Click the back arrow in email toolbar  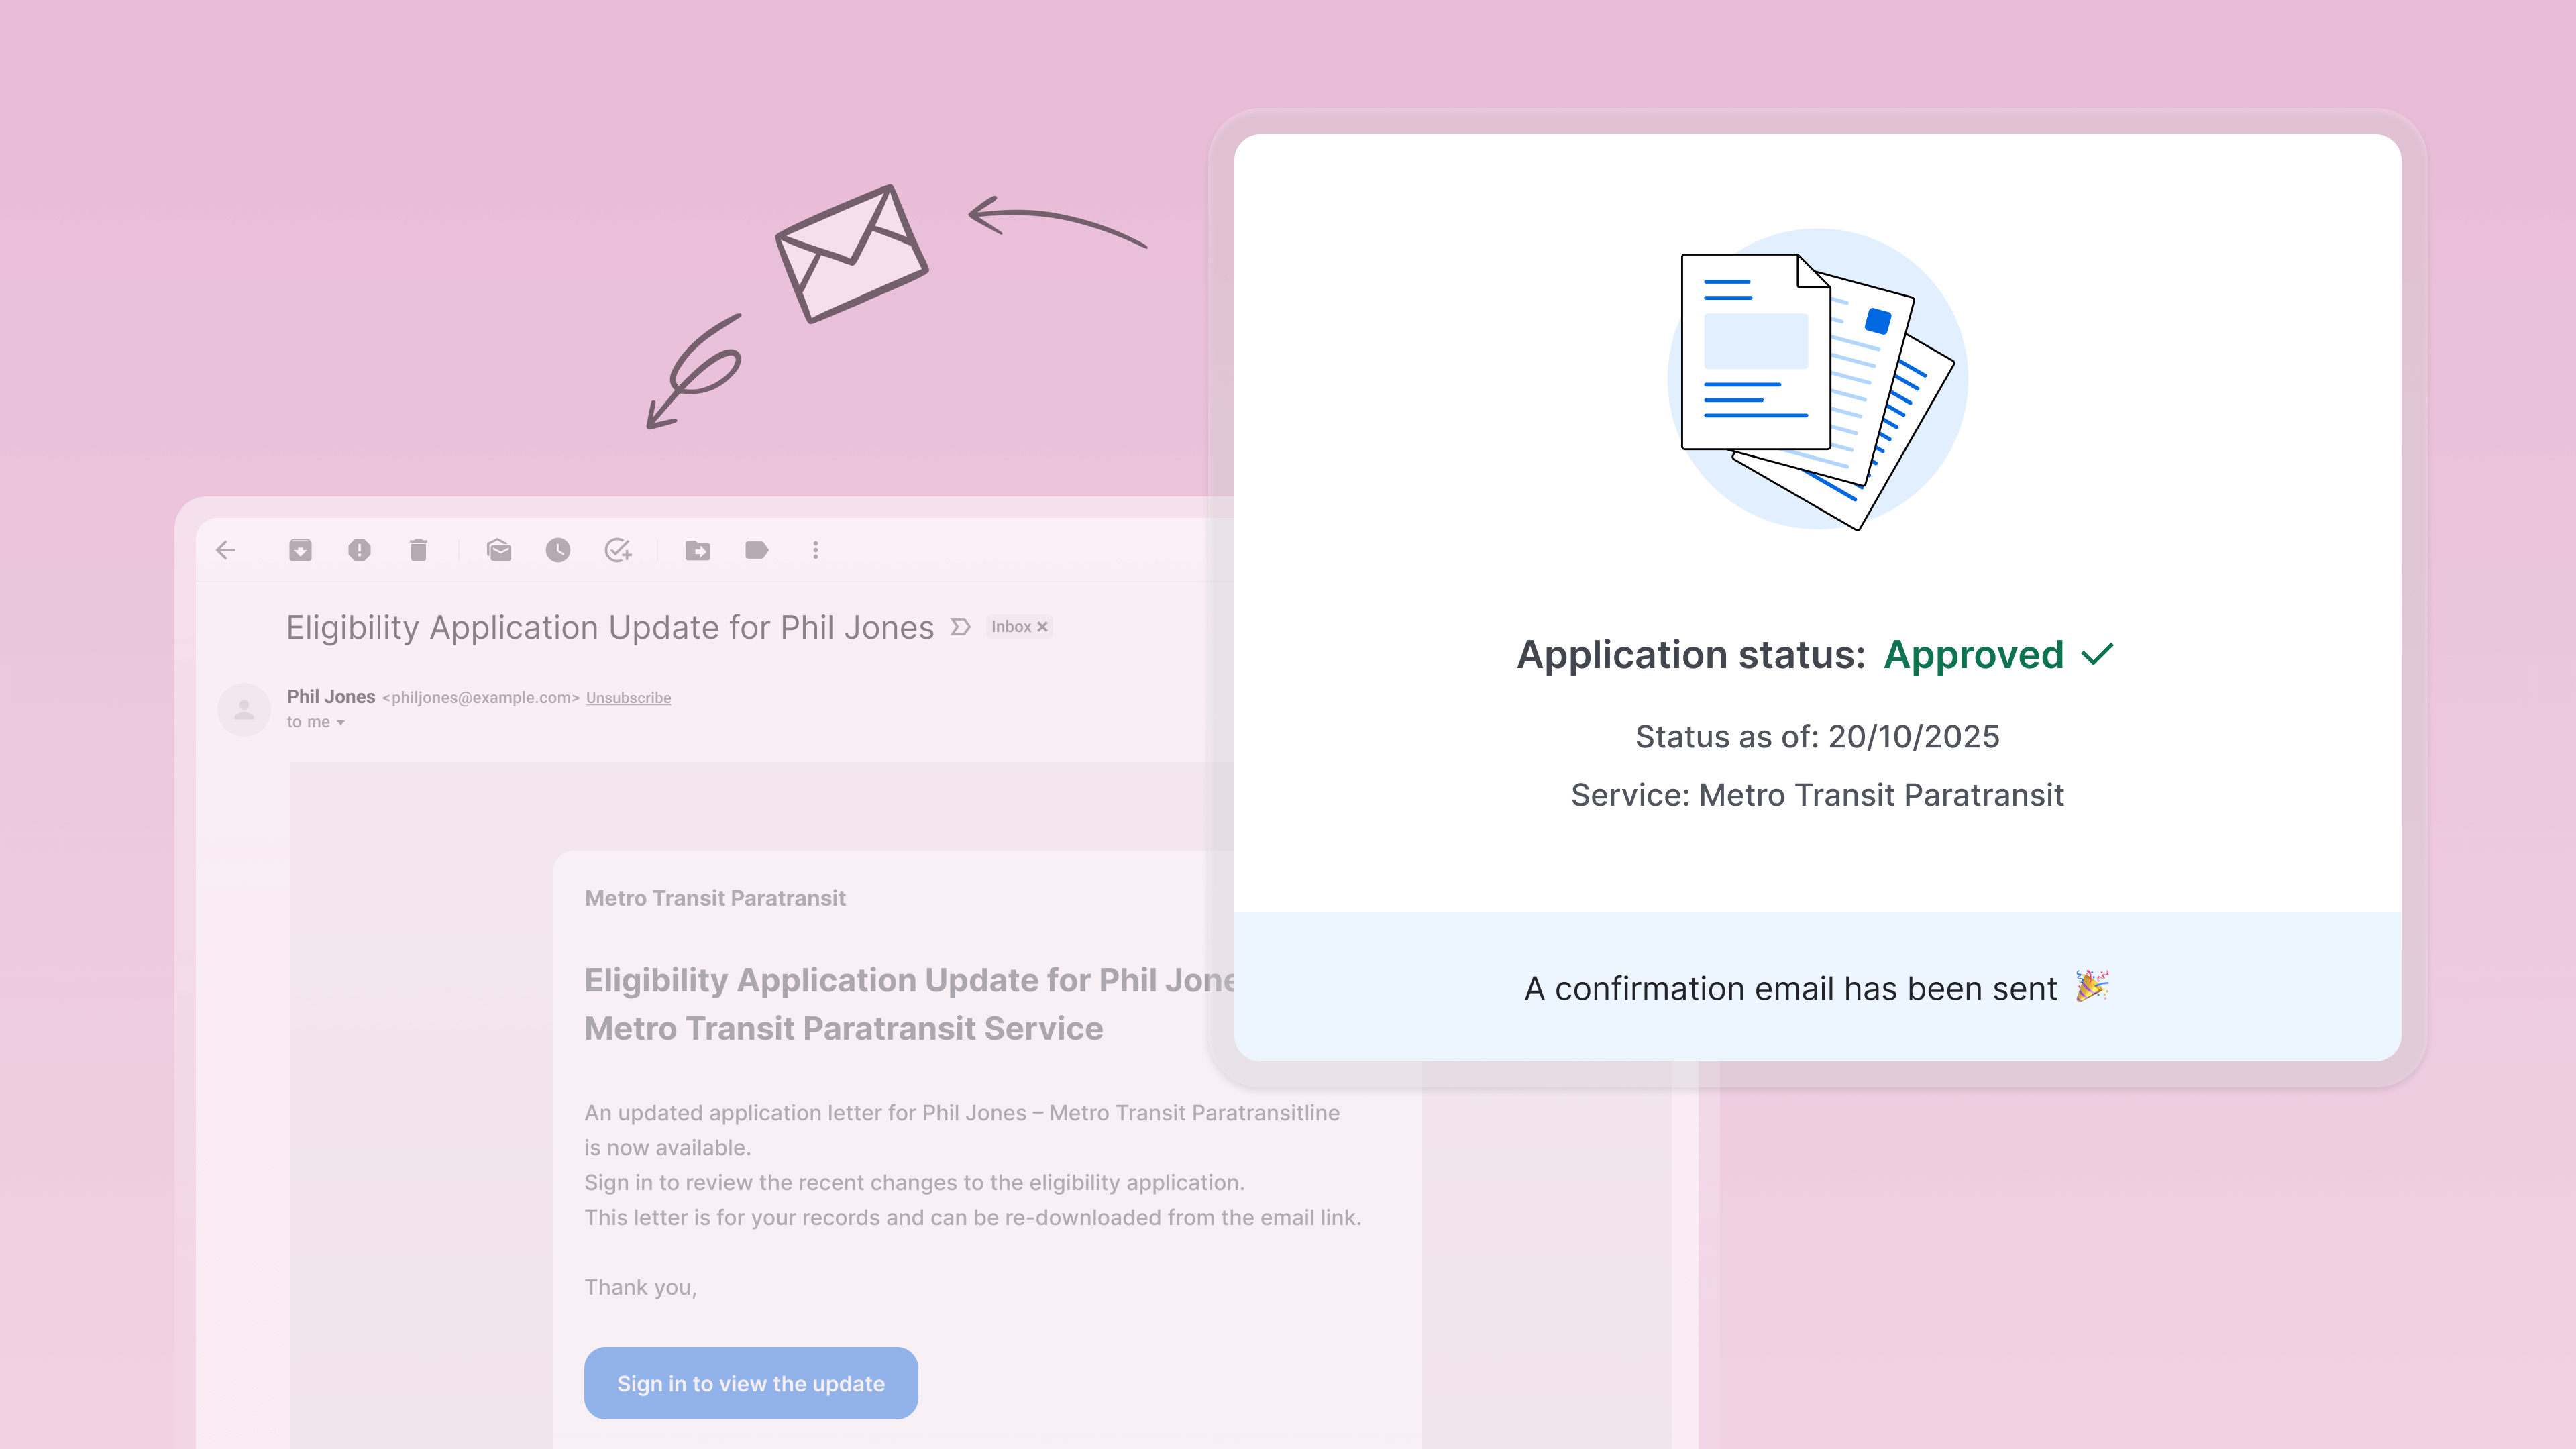tap(226, 550)
